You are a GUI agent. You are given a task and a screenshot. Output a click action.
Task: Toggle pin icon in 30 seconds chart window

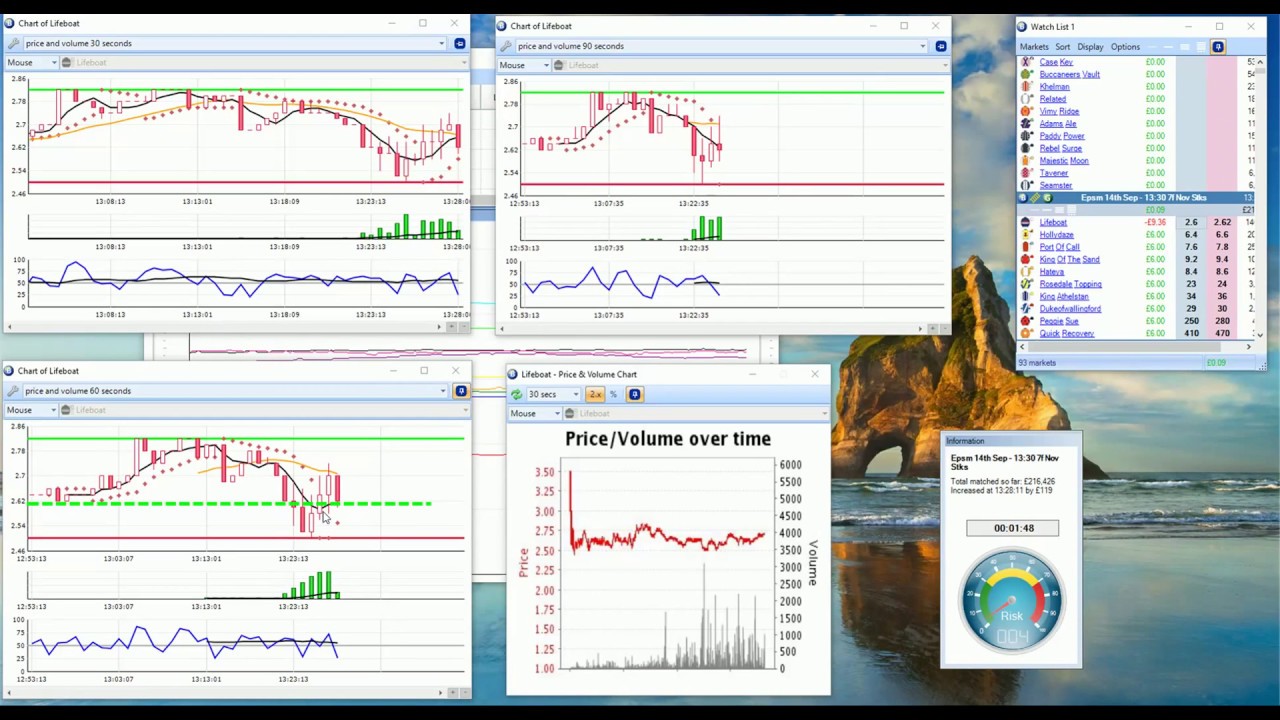460,43
